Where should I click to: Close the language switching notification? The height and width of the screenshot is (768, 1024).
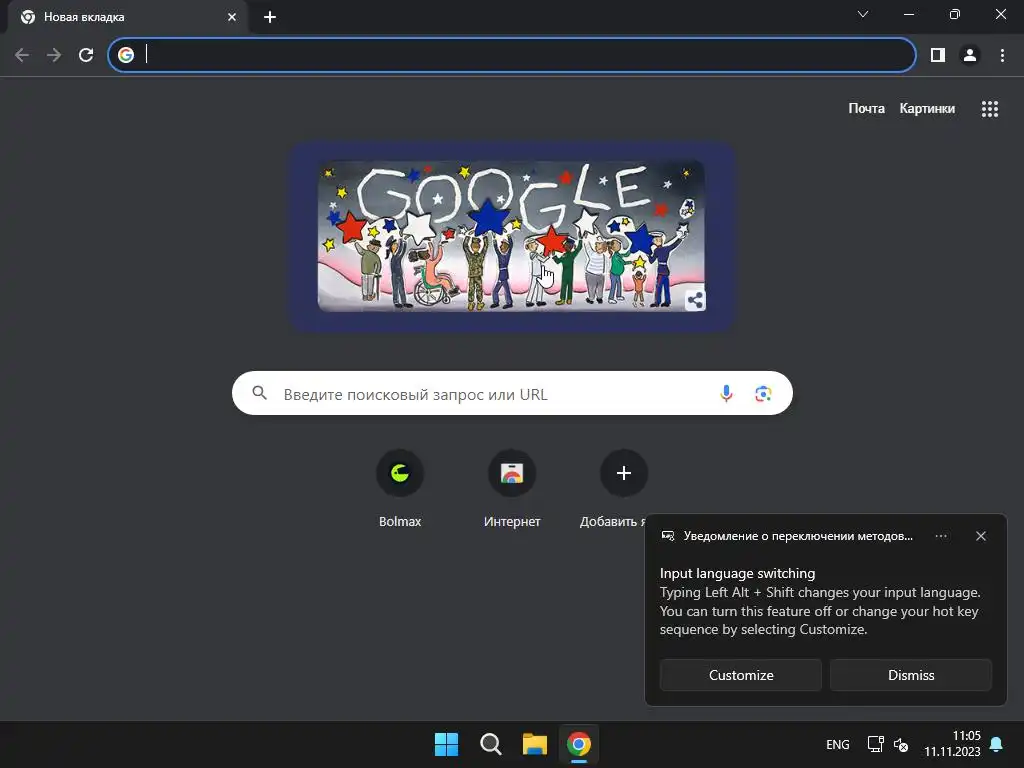[980, 536]
